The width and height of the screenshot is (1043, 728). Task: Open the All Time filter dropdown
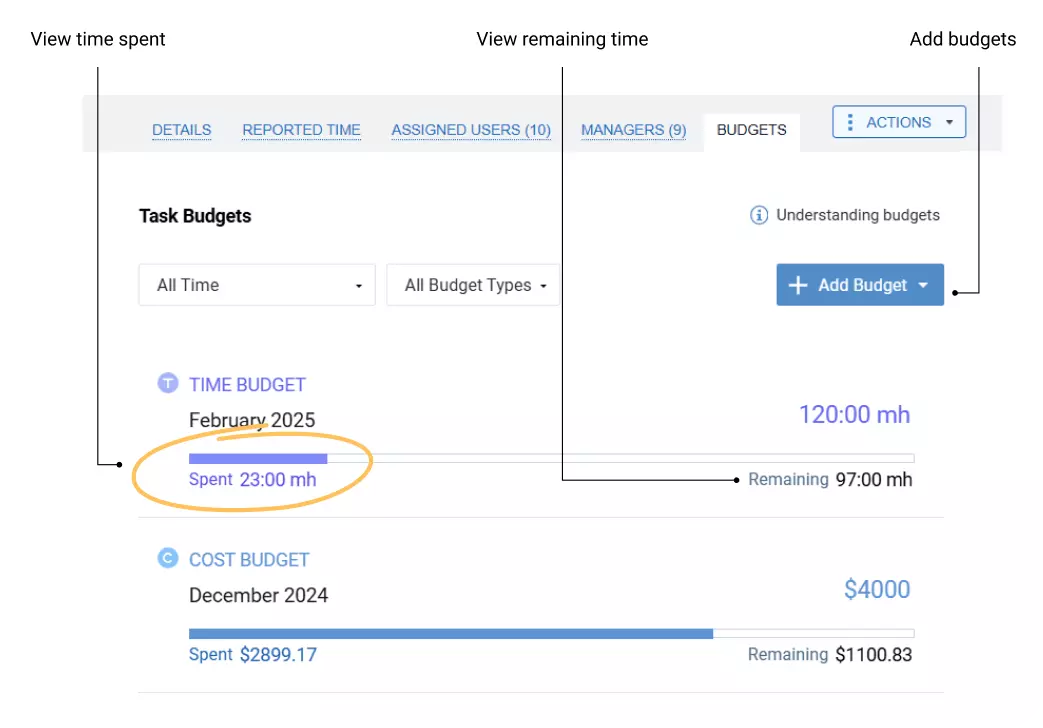[256, 285]
